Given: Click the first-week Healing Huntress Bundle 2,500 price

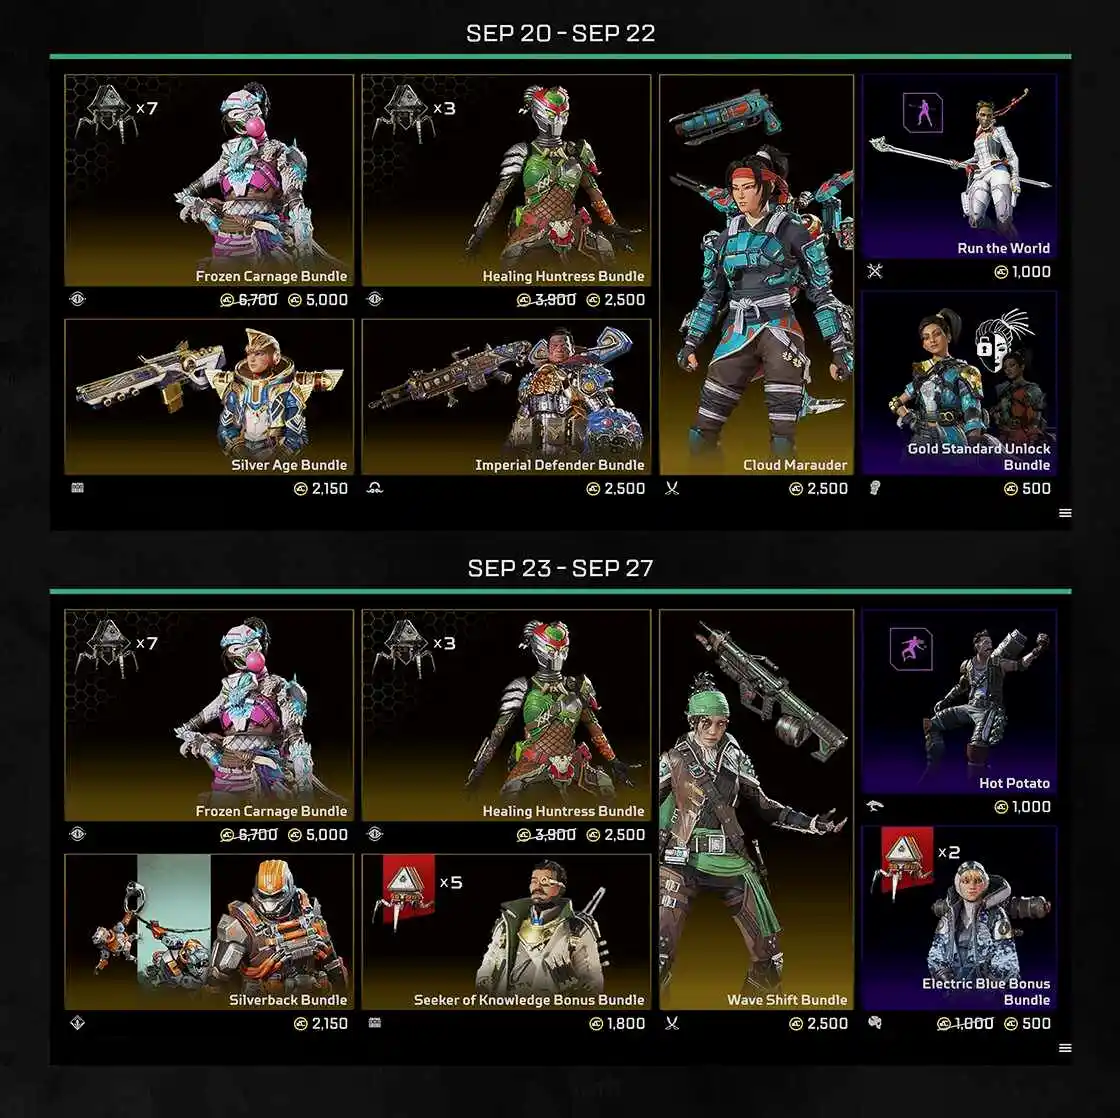Looking at the screenshot, I should [x=616, y=300].
